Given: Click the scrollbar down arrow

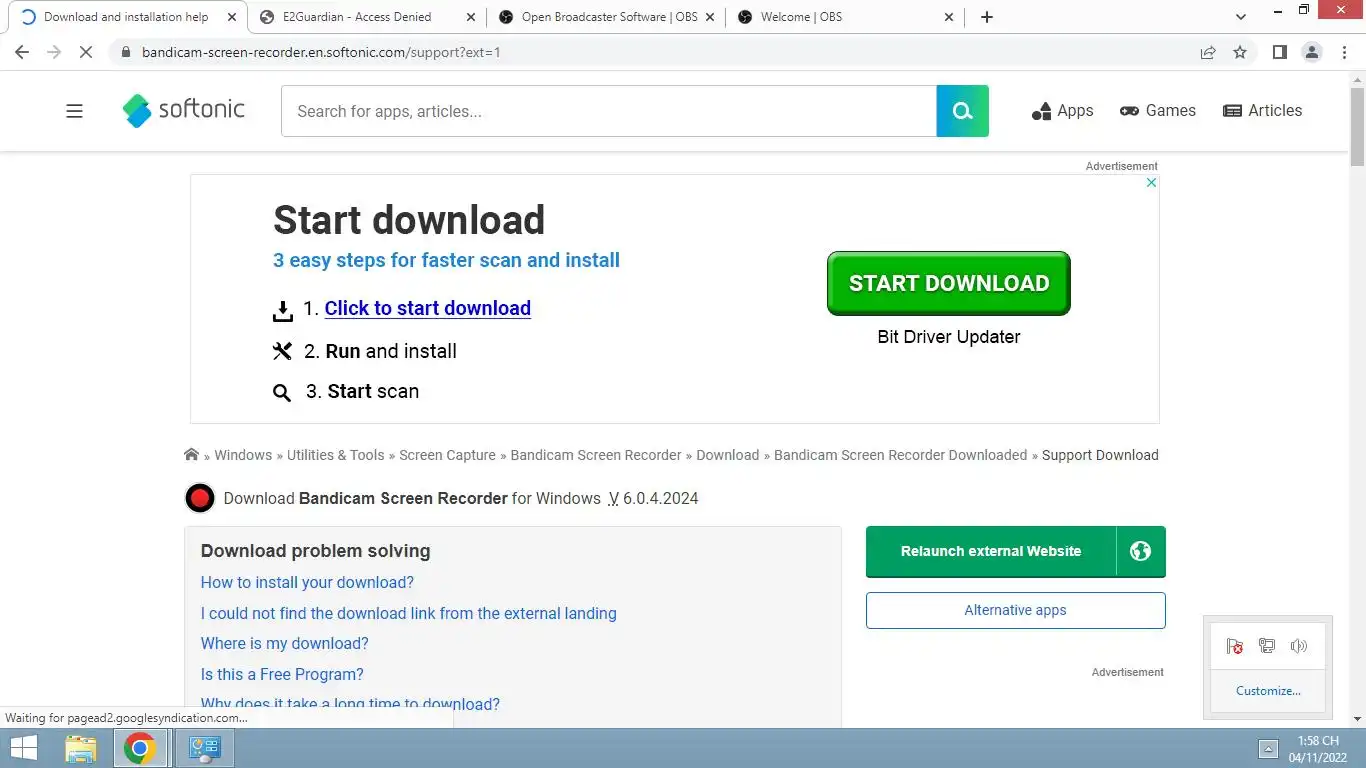Looking at the screenshot, I should pos(1357,718).
